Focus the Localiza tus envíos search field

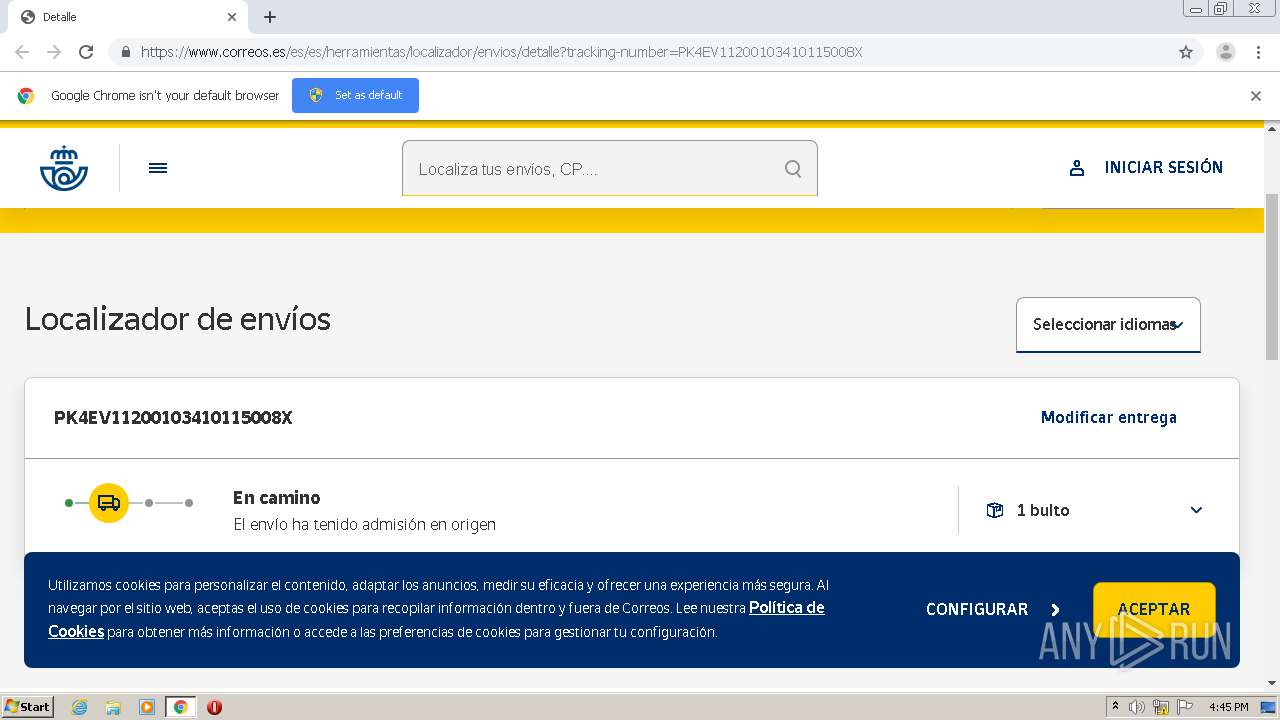610,168
